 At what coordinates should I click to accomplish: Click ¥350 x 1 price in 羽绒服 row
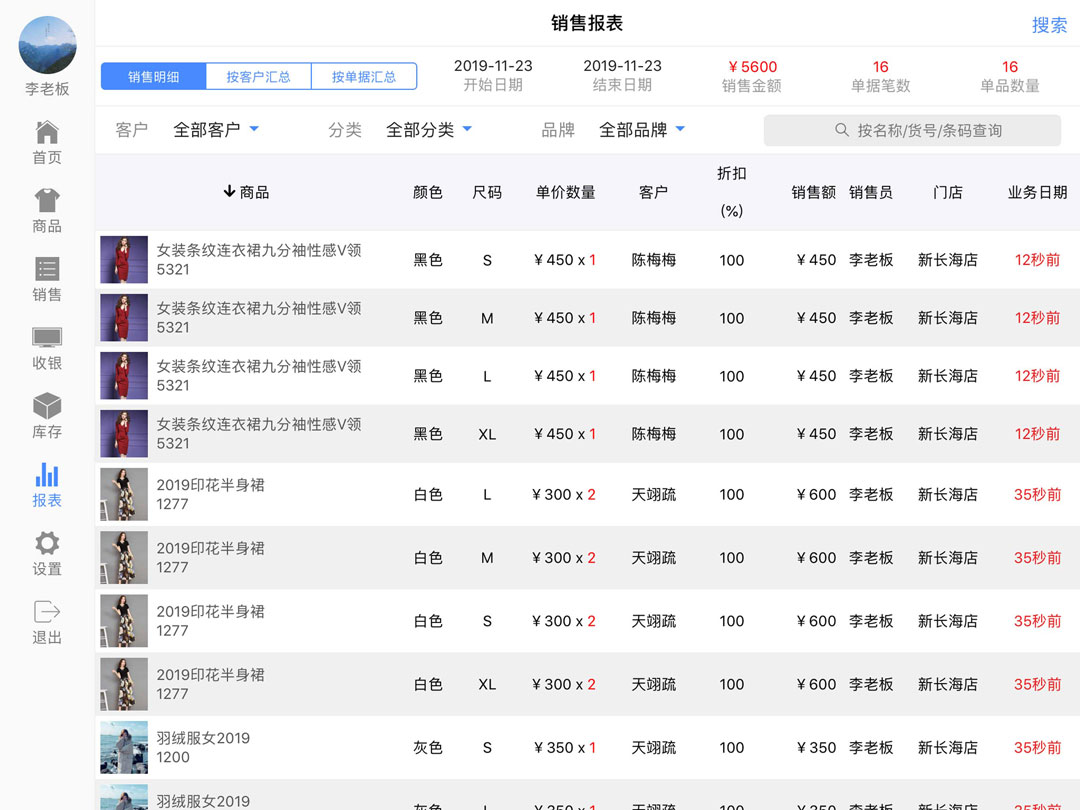point(564,747)
